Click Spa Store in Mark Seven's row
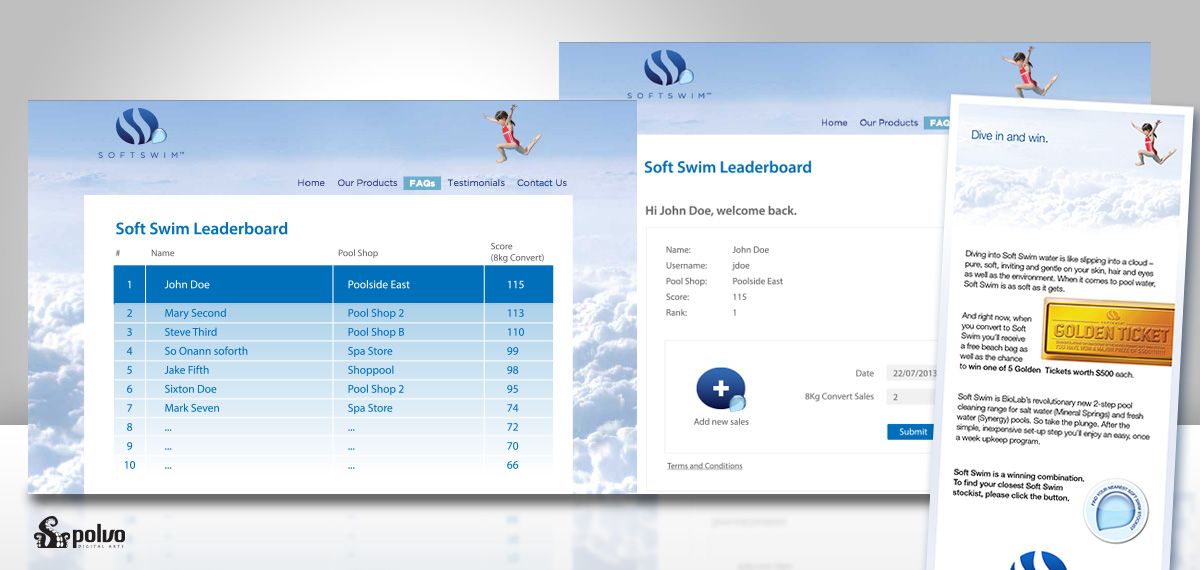The image size is (1200, 570). point(370,408)
